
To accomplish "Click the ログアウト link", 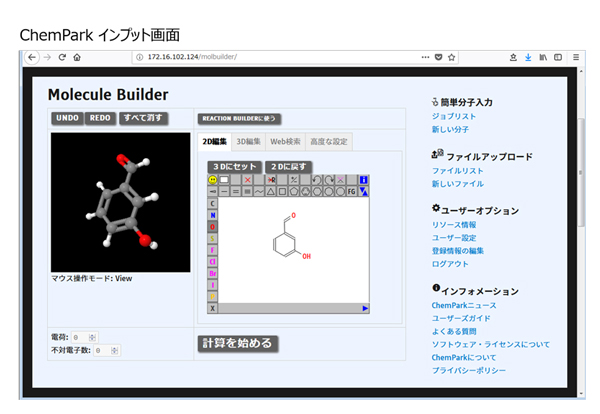I will pos(450,264).
